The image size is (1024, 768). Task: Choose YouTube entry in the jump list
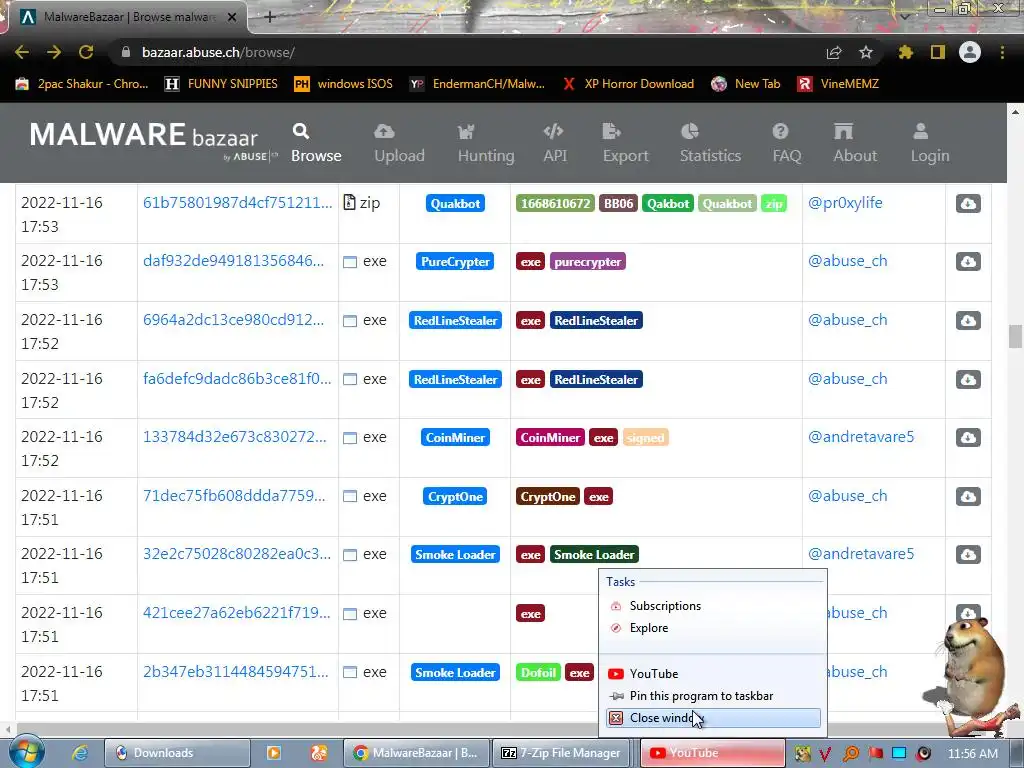[x=713, y=674]
